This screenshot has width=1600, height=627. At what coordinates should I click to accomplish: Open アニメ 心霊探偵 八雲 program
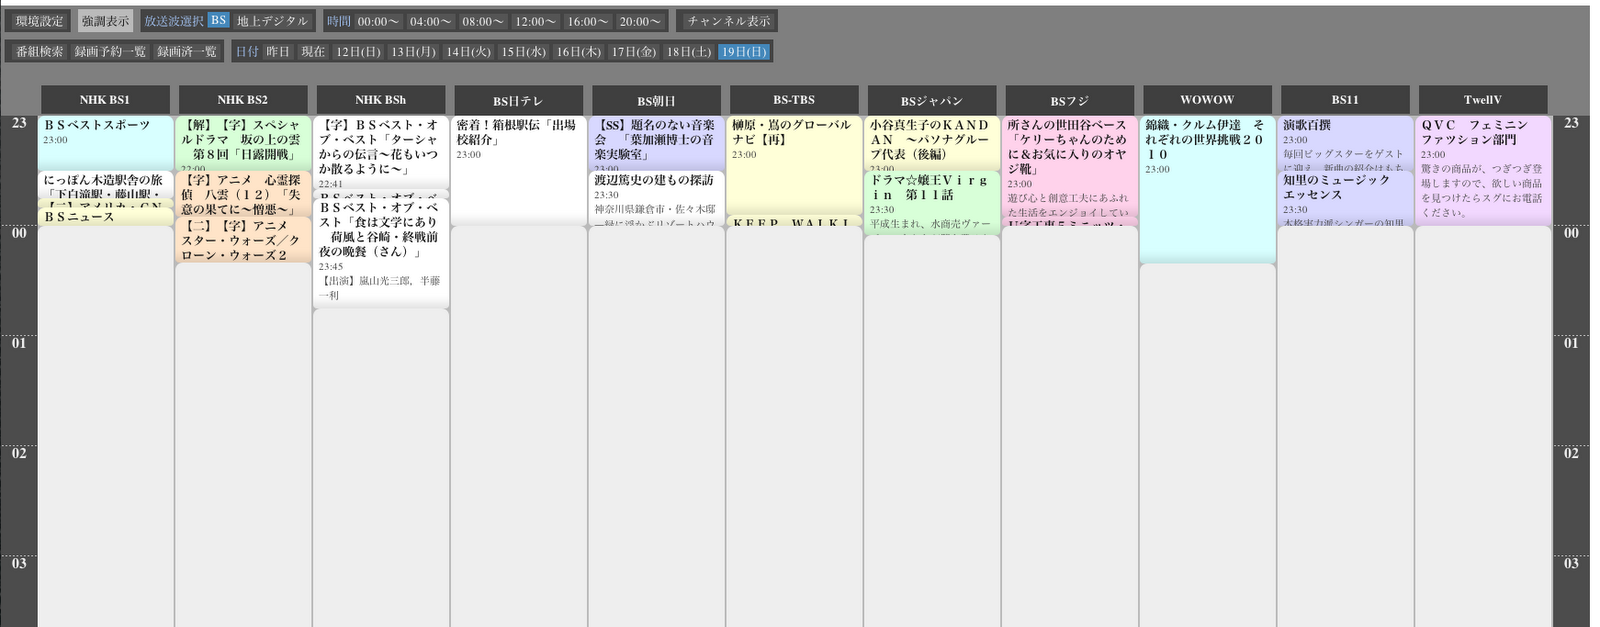click(243, 194)
